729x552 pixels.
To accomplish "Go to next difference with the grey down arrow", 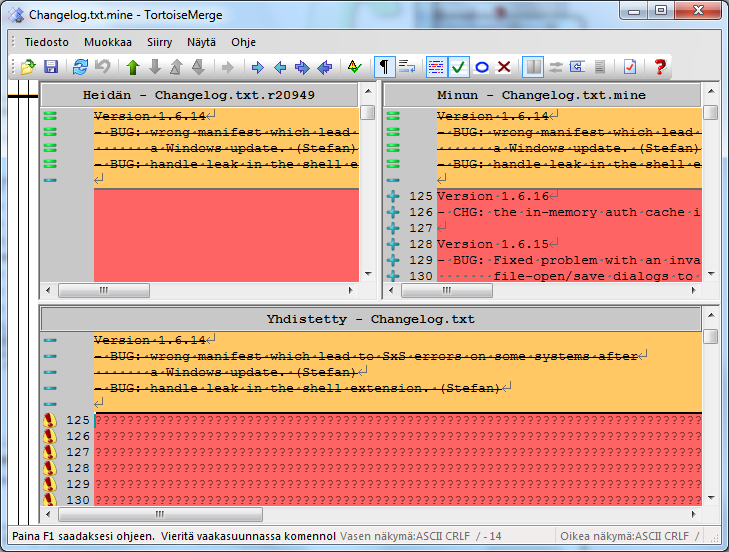I will click(155, 67).
